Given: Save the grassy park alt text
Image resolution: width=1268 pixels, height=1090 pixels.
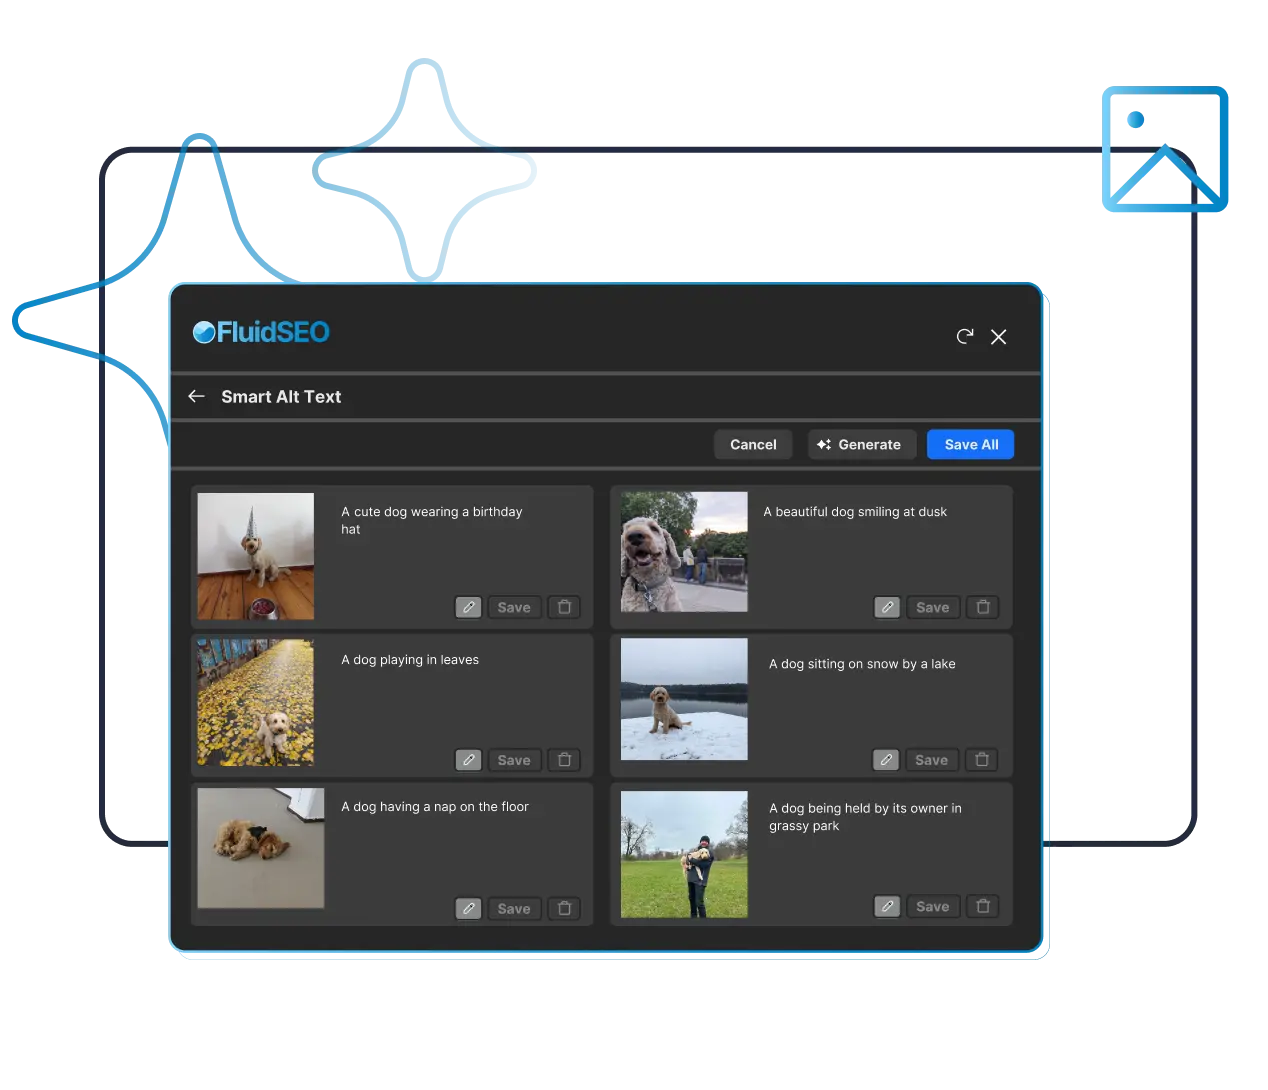Looking at the screenshot, I should tap(932, 906).
